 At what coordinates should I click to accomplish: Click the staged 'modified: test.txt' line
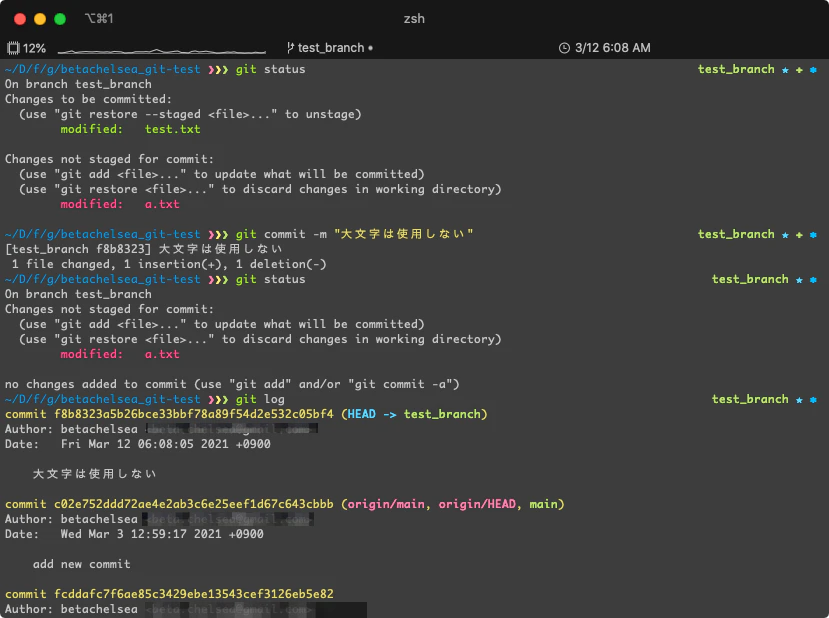[x=131, y=129]
